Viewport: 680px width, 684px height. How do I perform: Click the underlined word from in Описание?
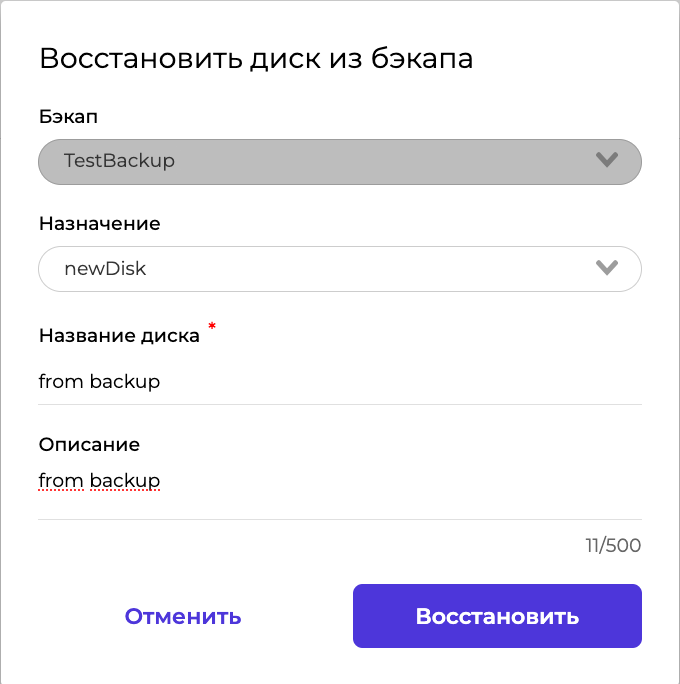(x=60, y=481)
